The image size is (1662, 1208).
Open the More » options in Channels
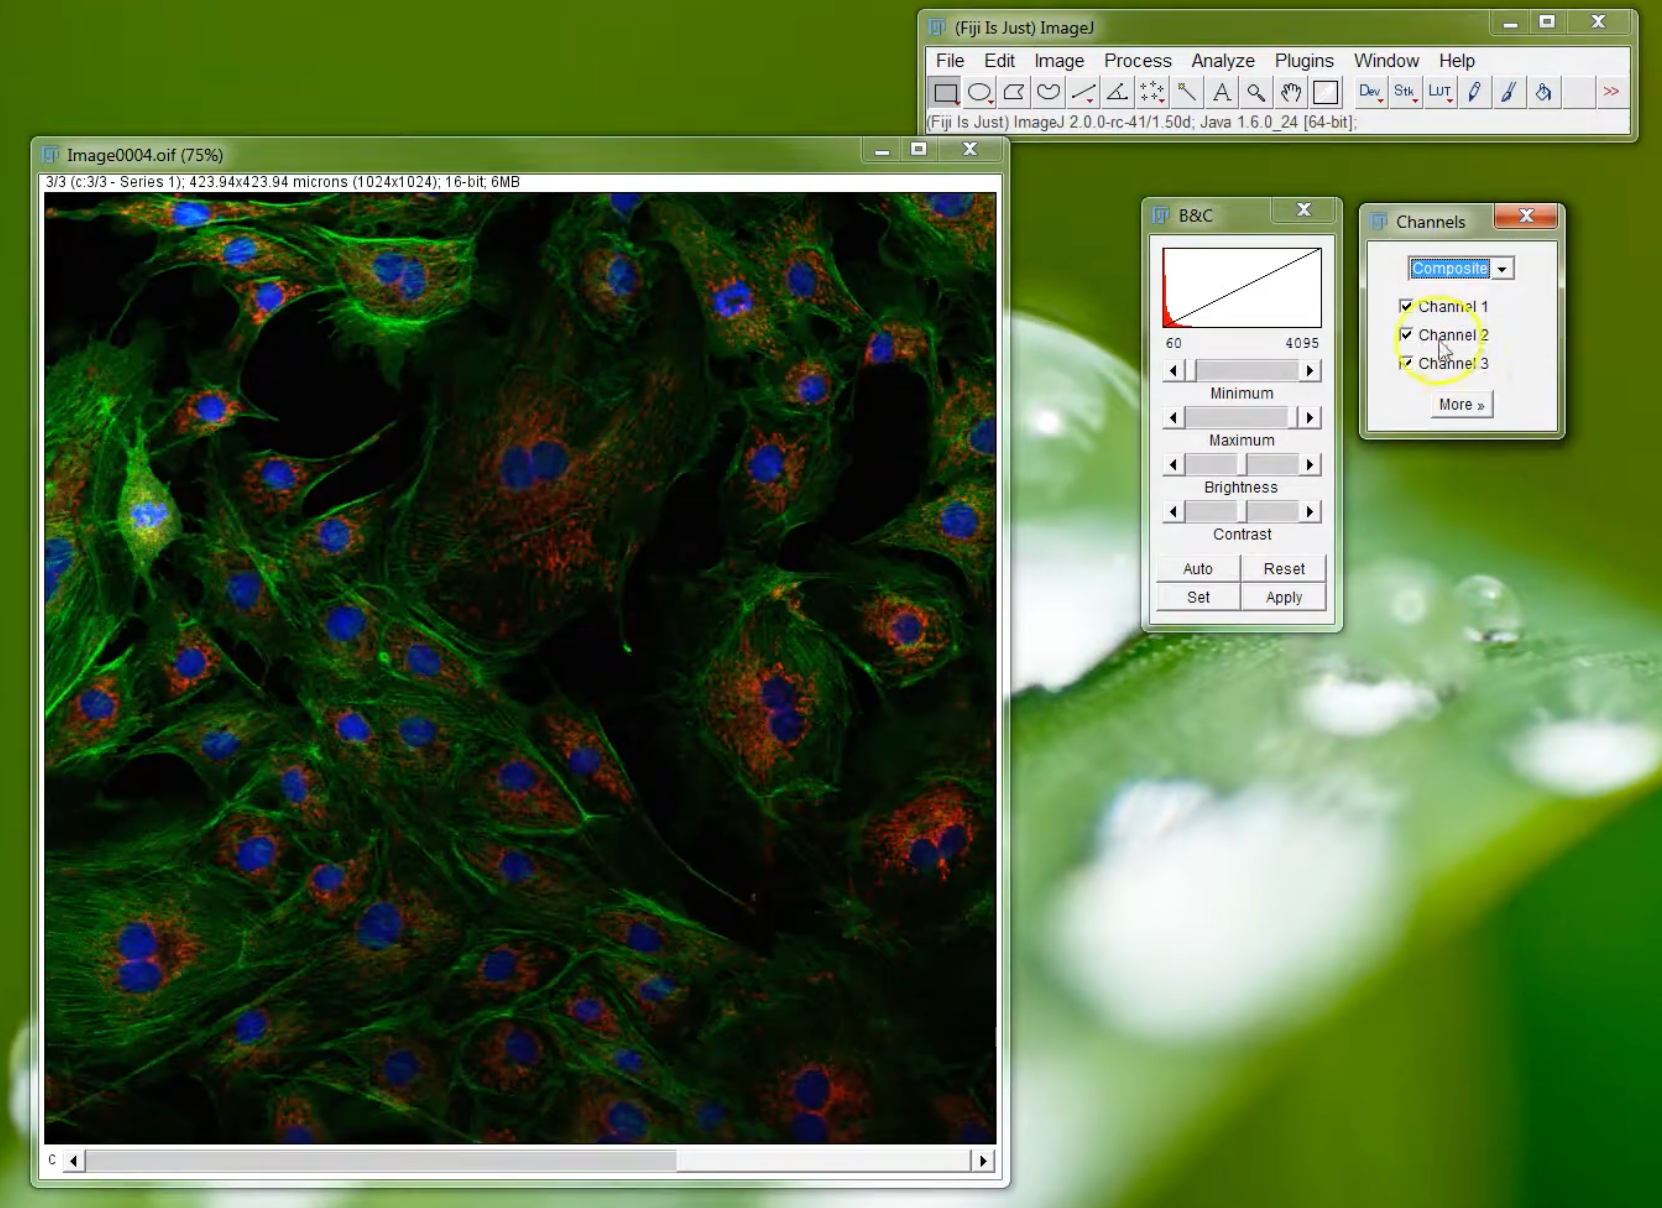[x=1461, y=404]
